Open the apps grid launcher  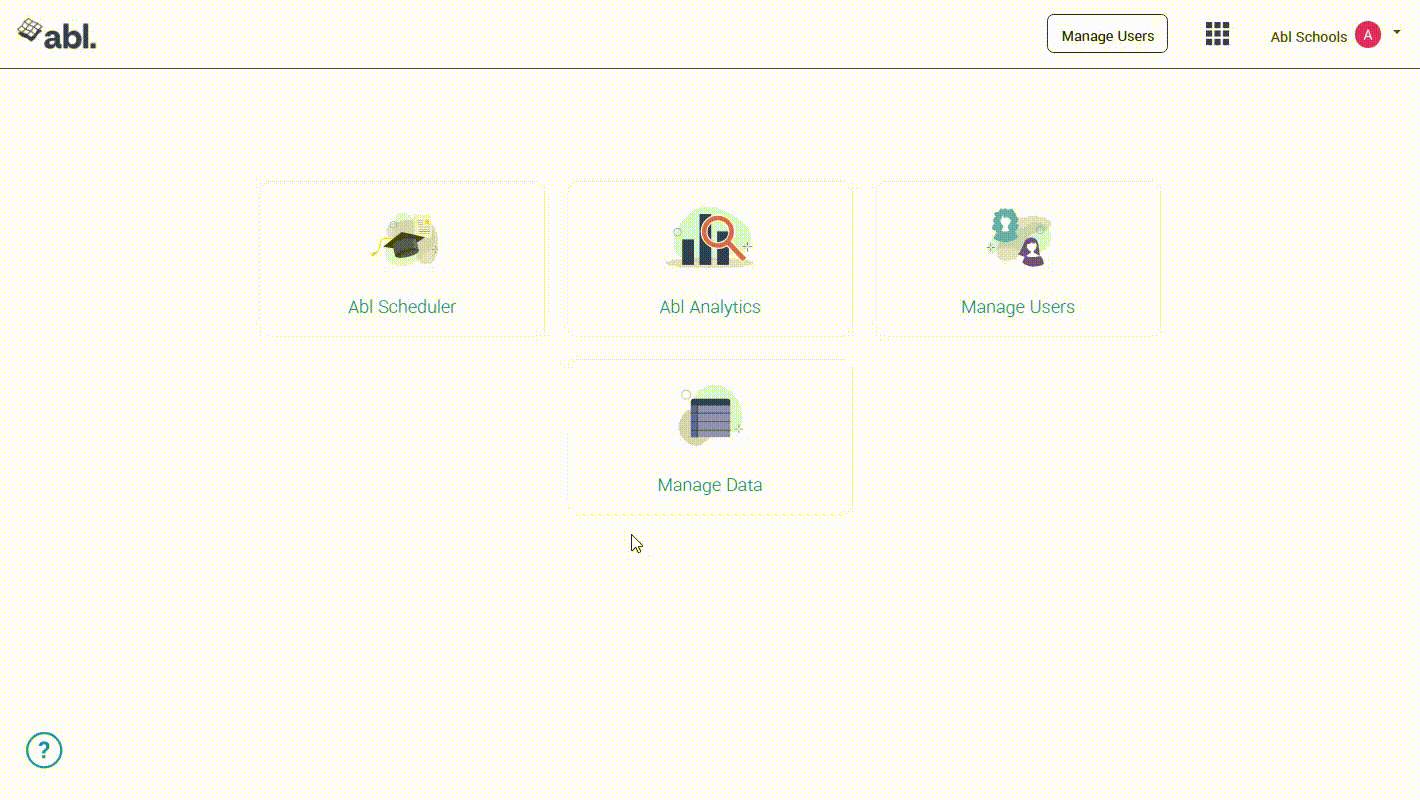pos(1217,34)
